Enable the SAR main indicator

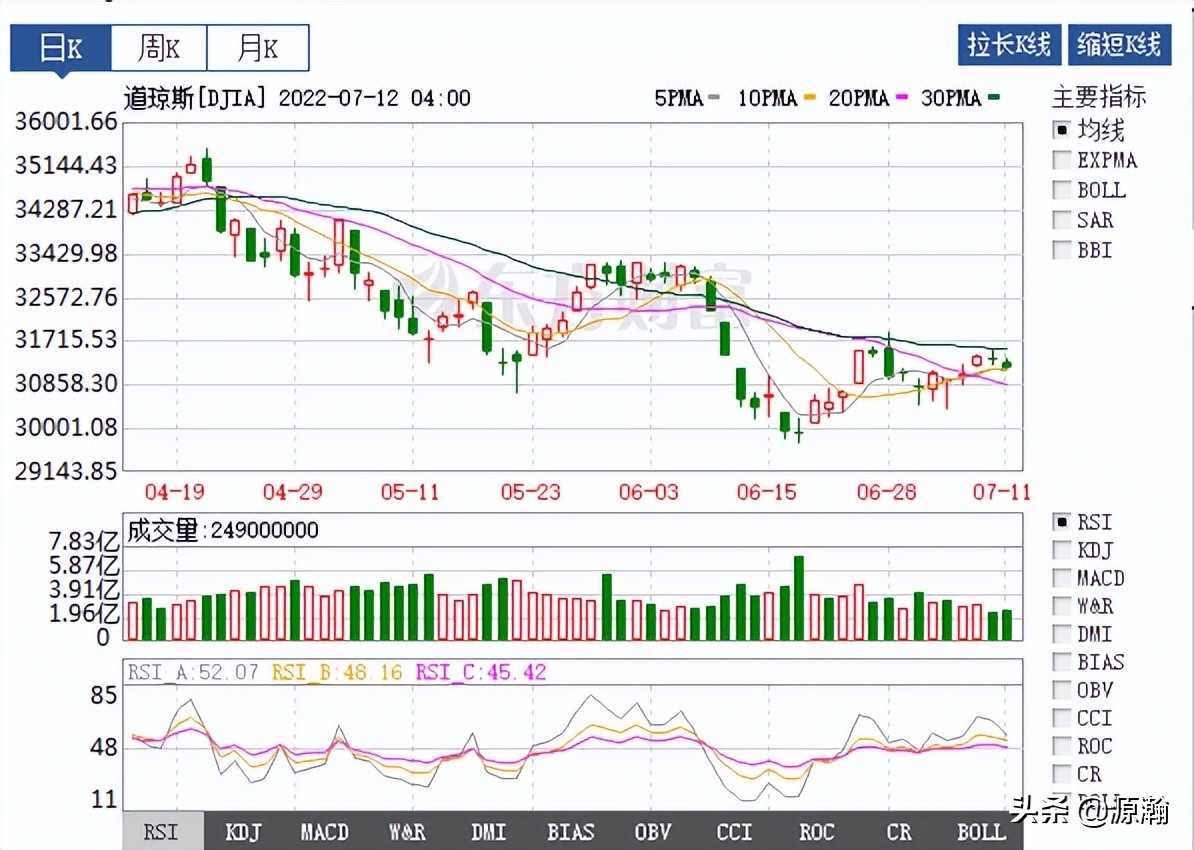coord(1062,220)
